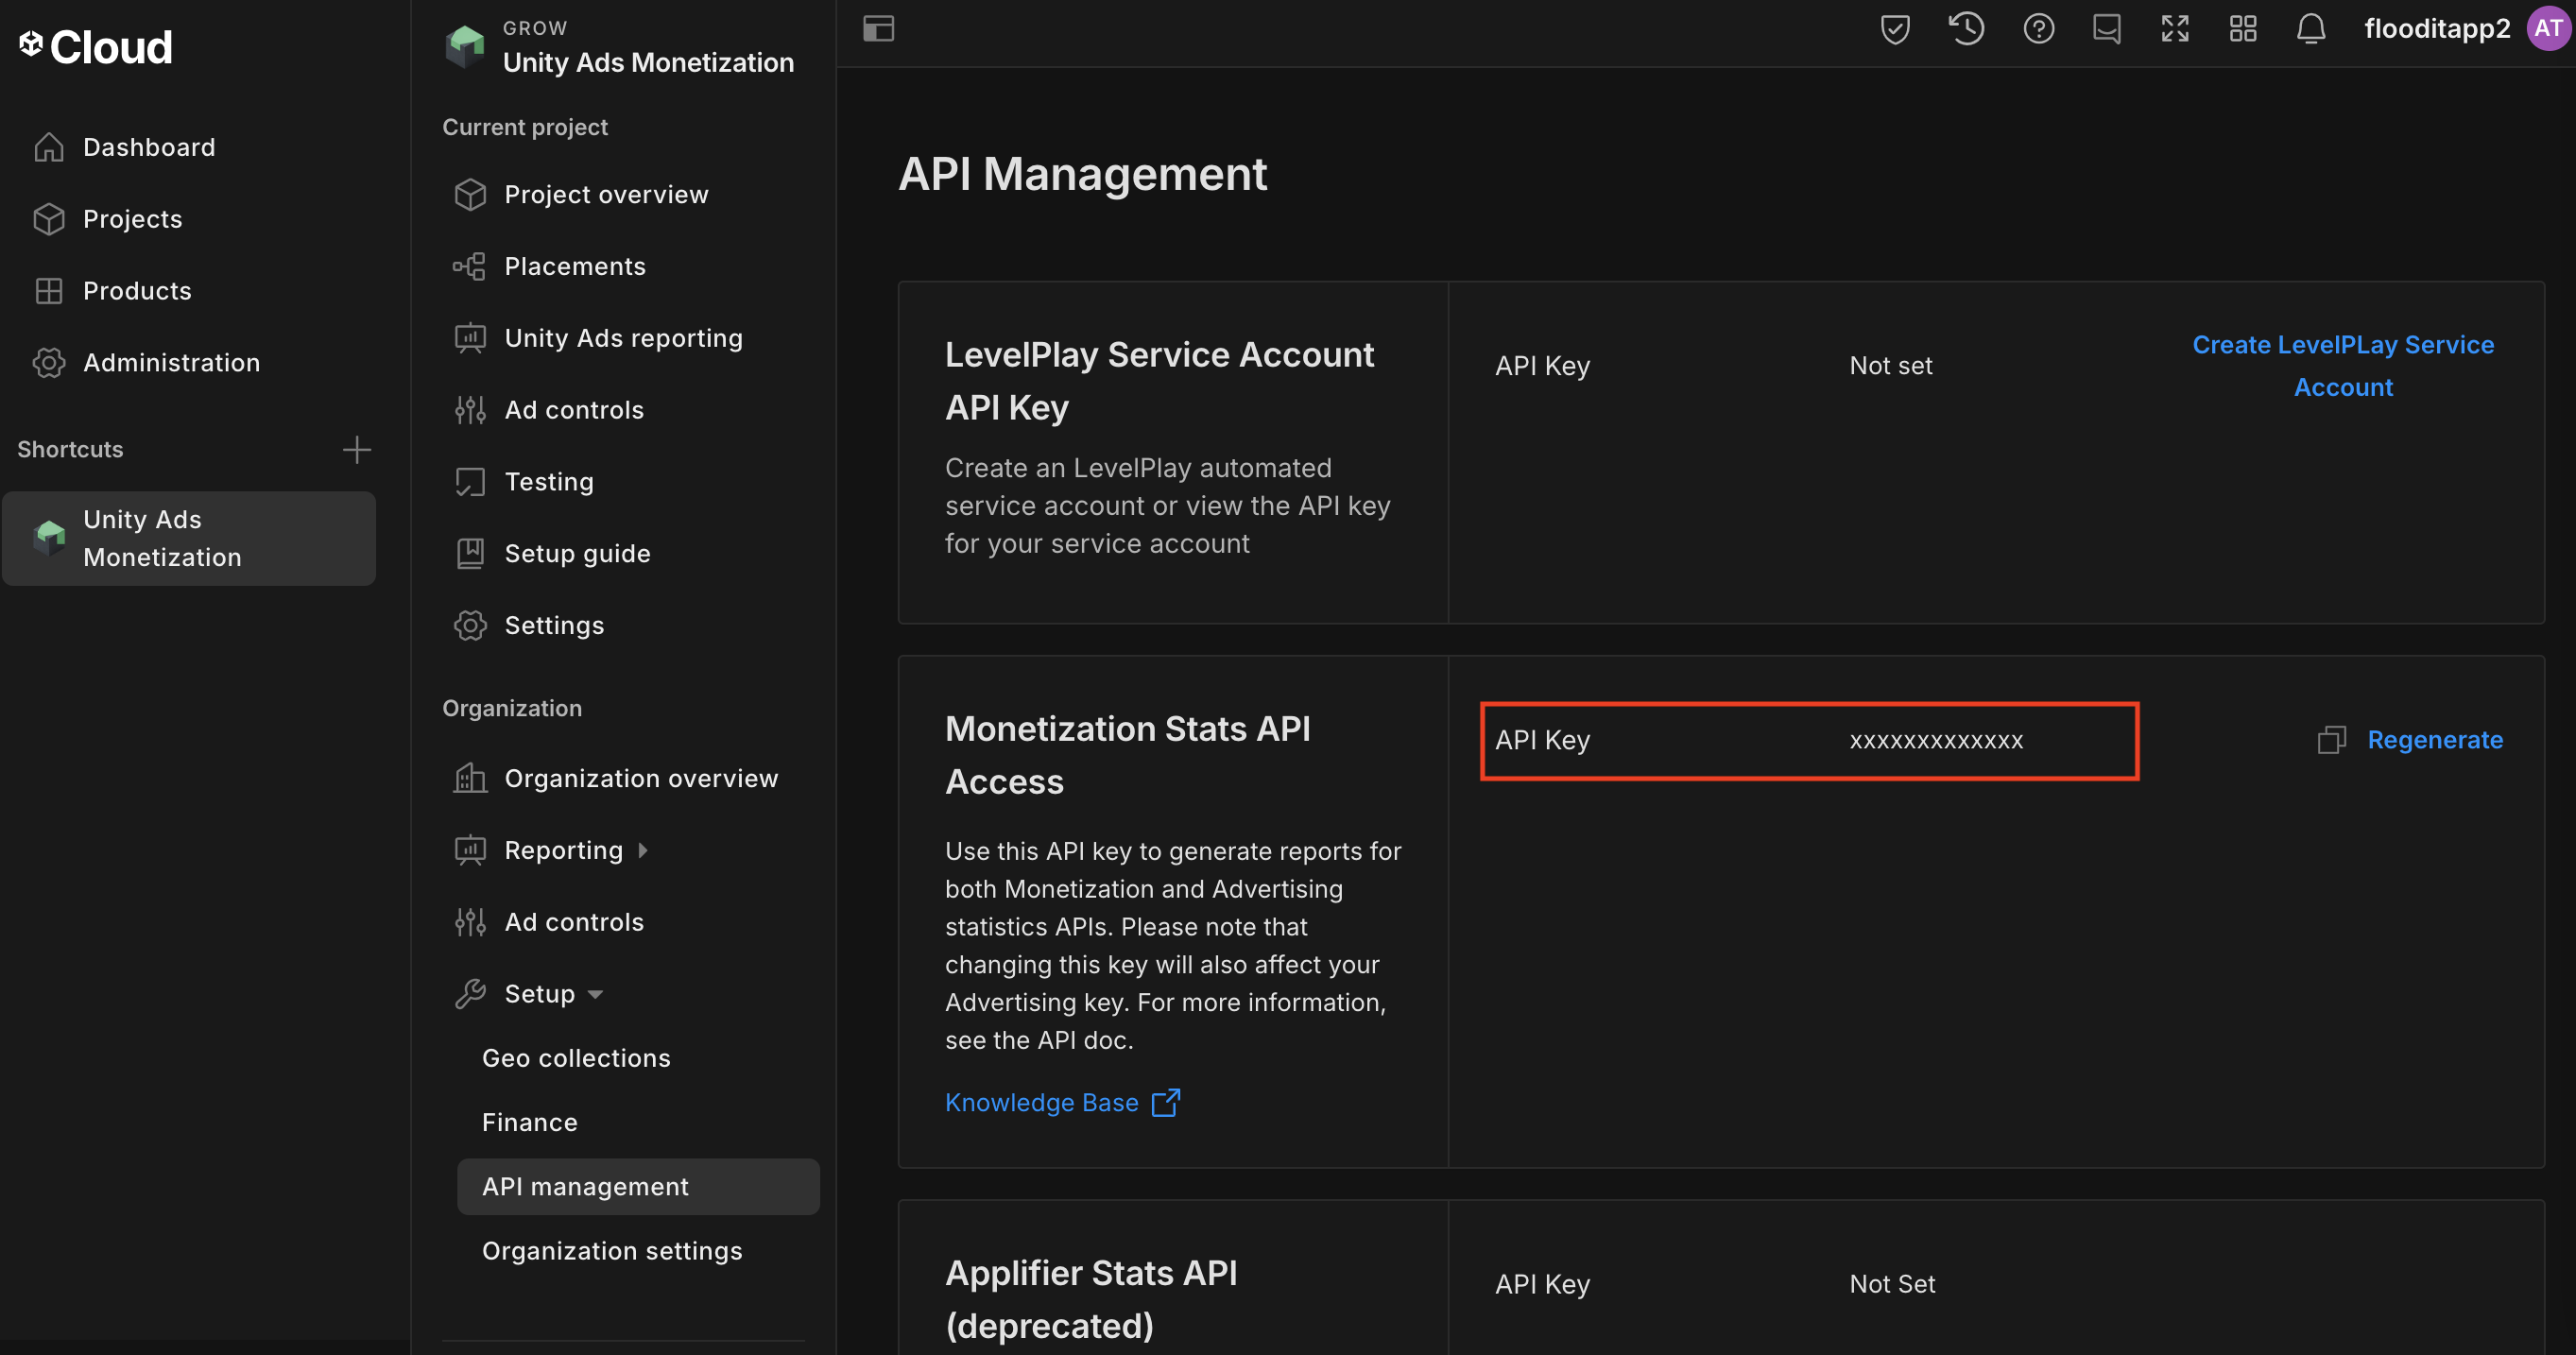The width and height of the screenshot is (2576, 1355).
Task: Open the apps grid icon
Action: pos(2242,28)
